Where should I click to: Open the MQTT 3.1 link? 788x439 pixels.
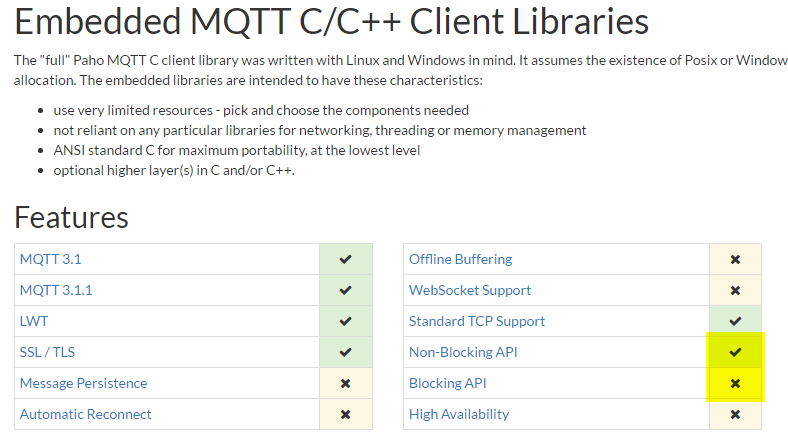[51, 259]
